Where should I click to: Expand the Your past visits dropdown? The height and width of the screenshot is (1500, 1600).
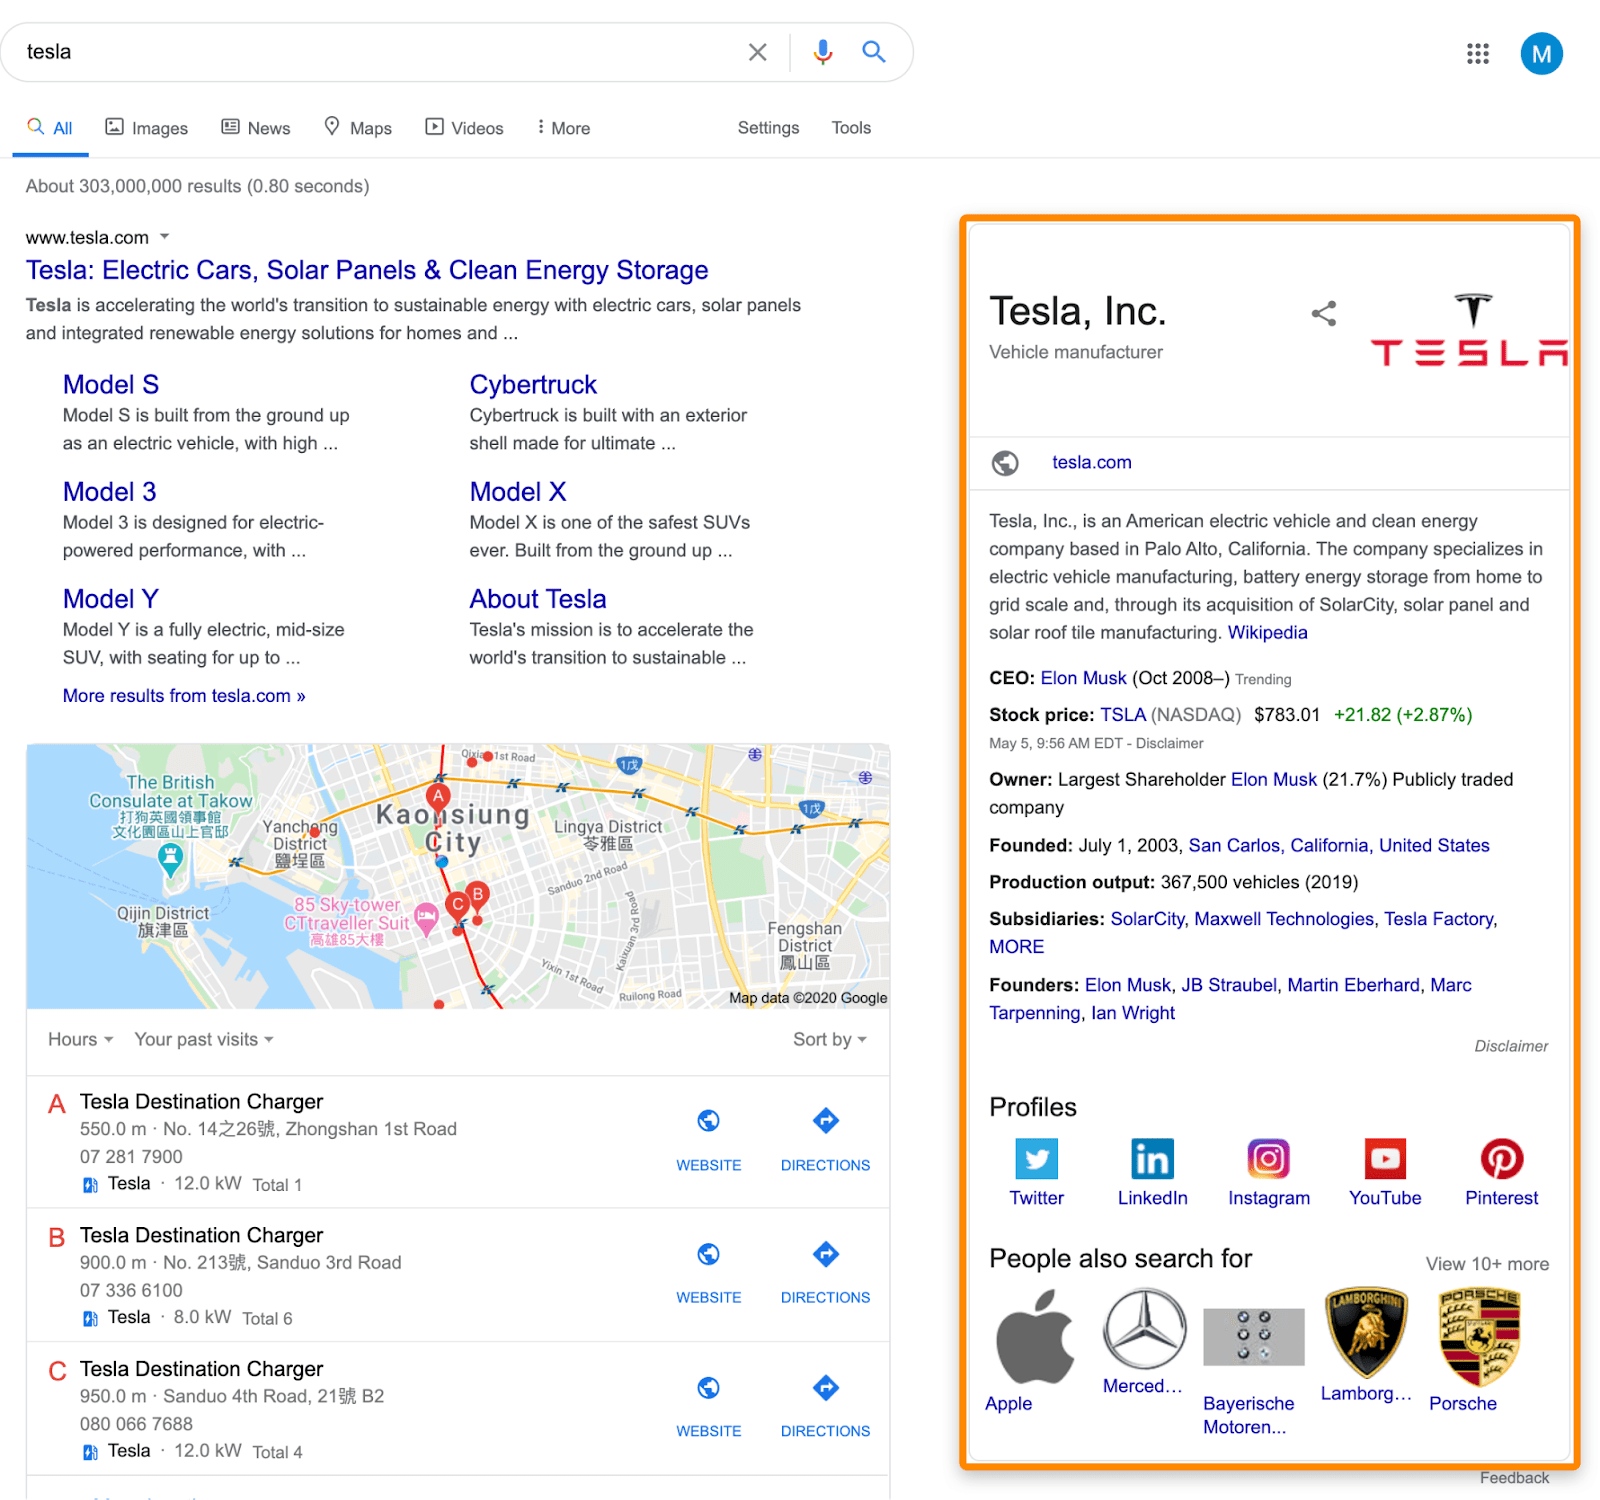pos(204,1040)
